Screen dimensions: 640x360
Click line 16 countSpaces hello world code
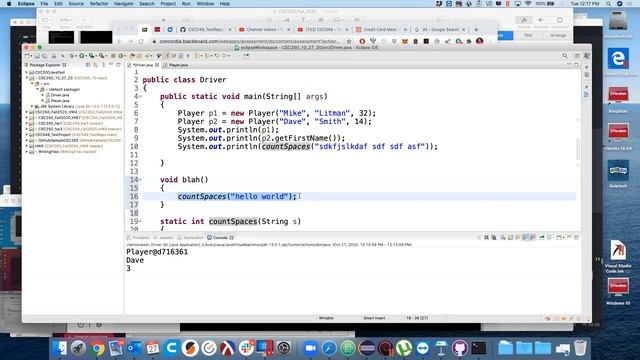237,196
